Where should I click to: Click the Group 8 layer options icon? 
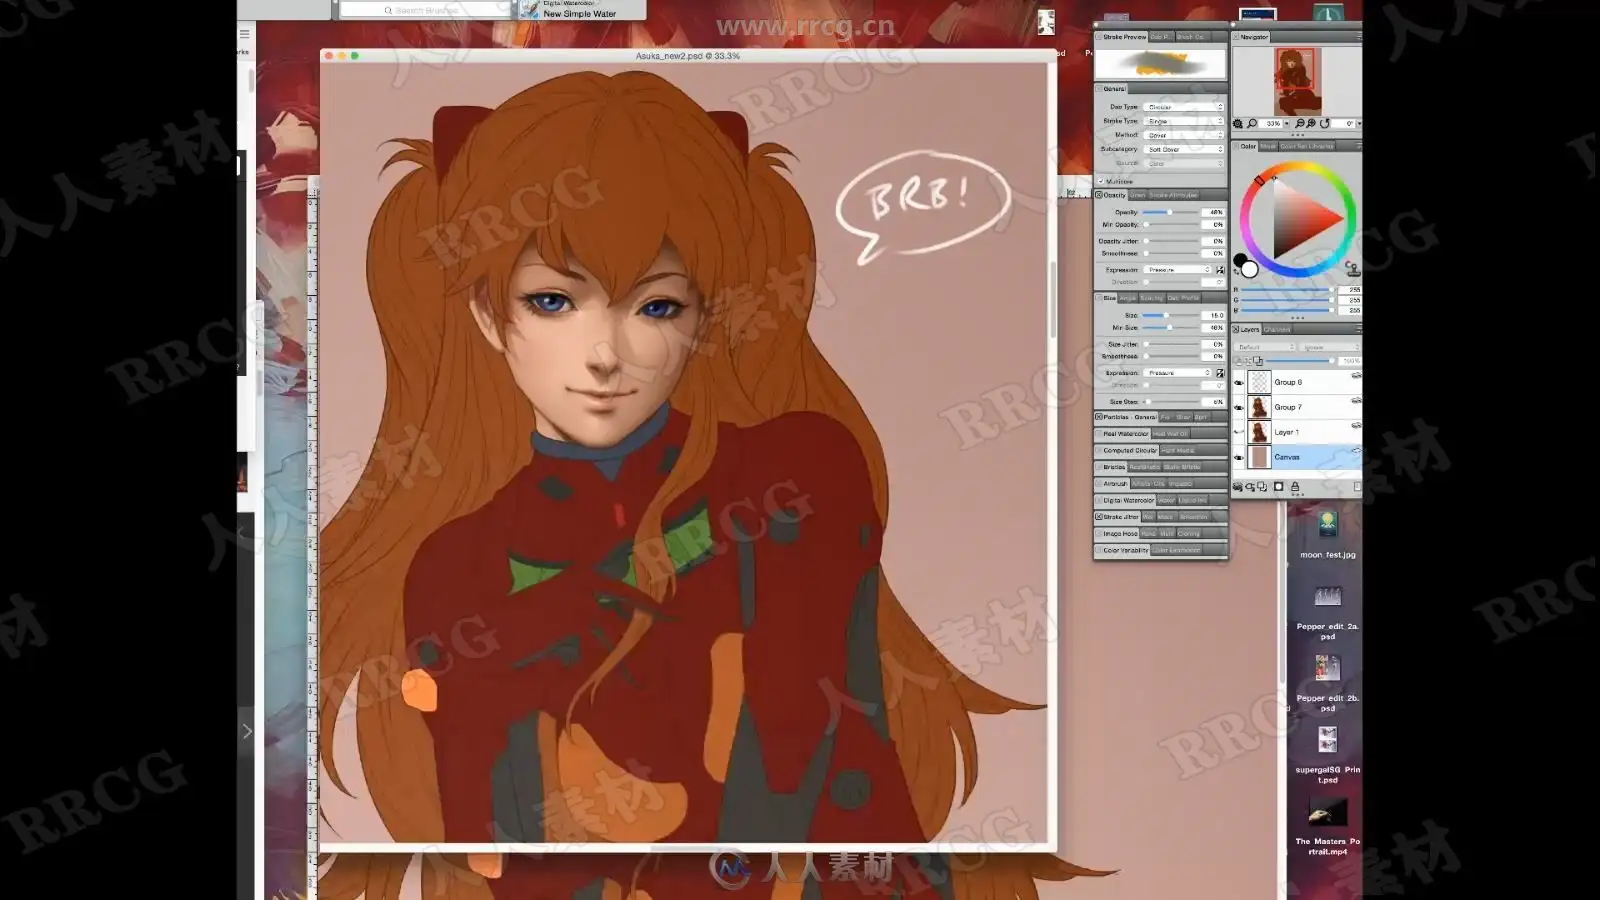coord(1356,376)
